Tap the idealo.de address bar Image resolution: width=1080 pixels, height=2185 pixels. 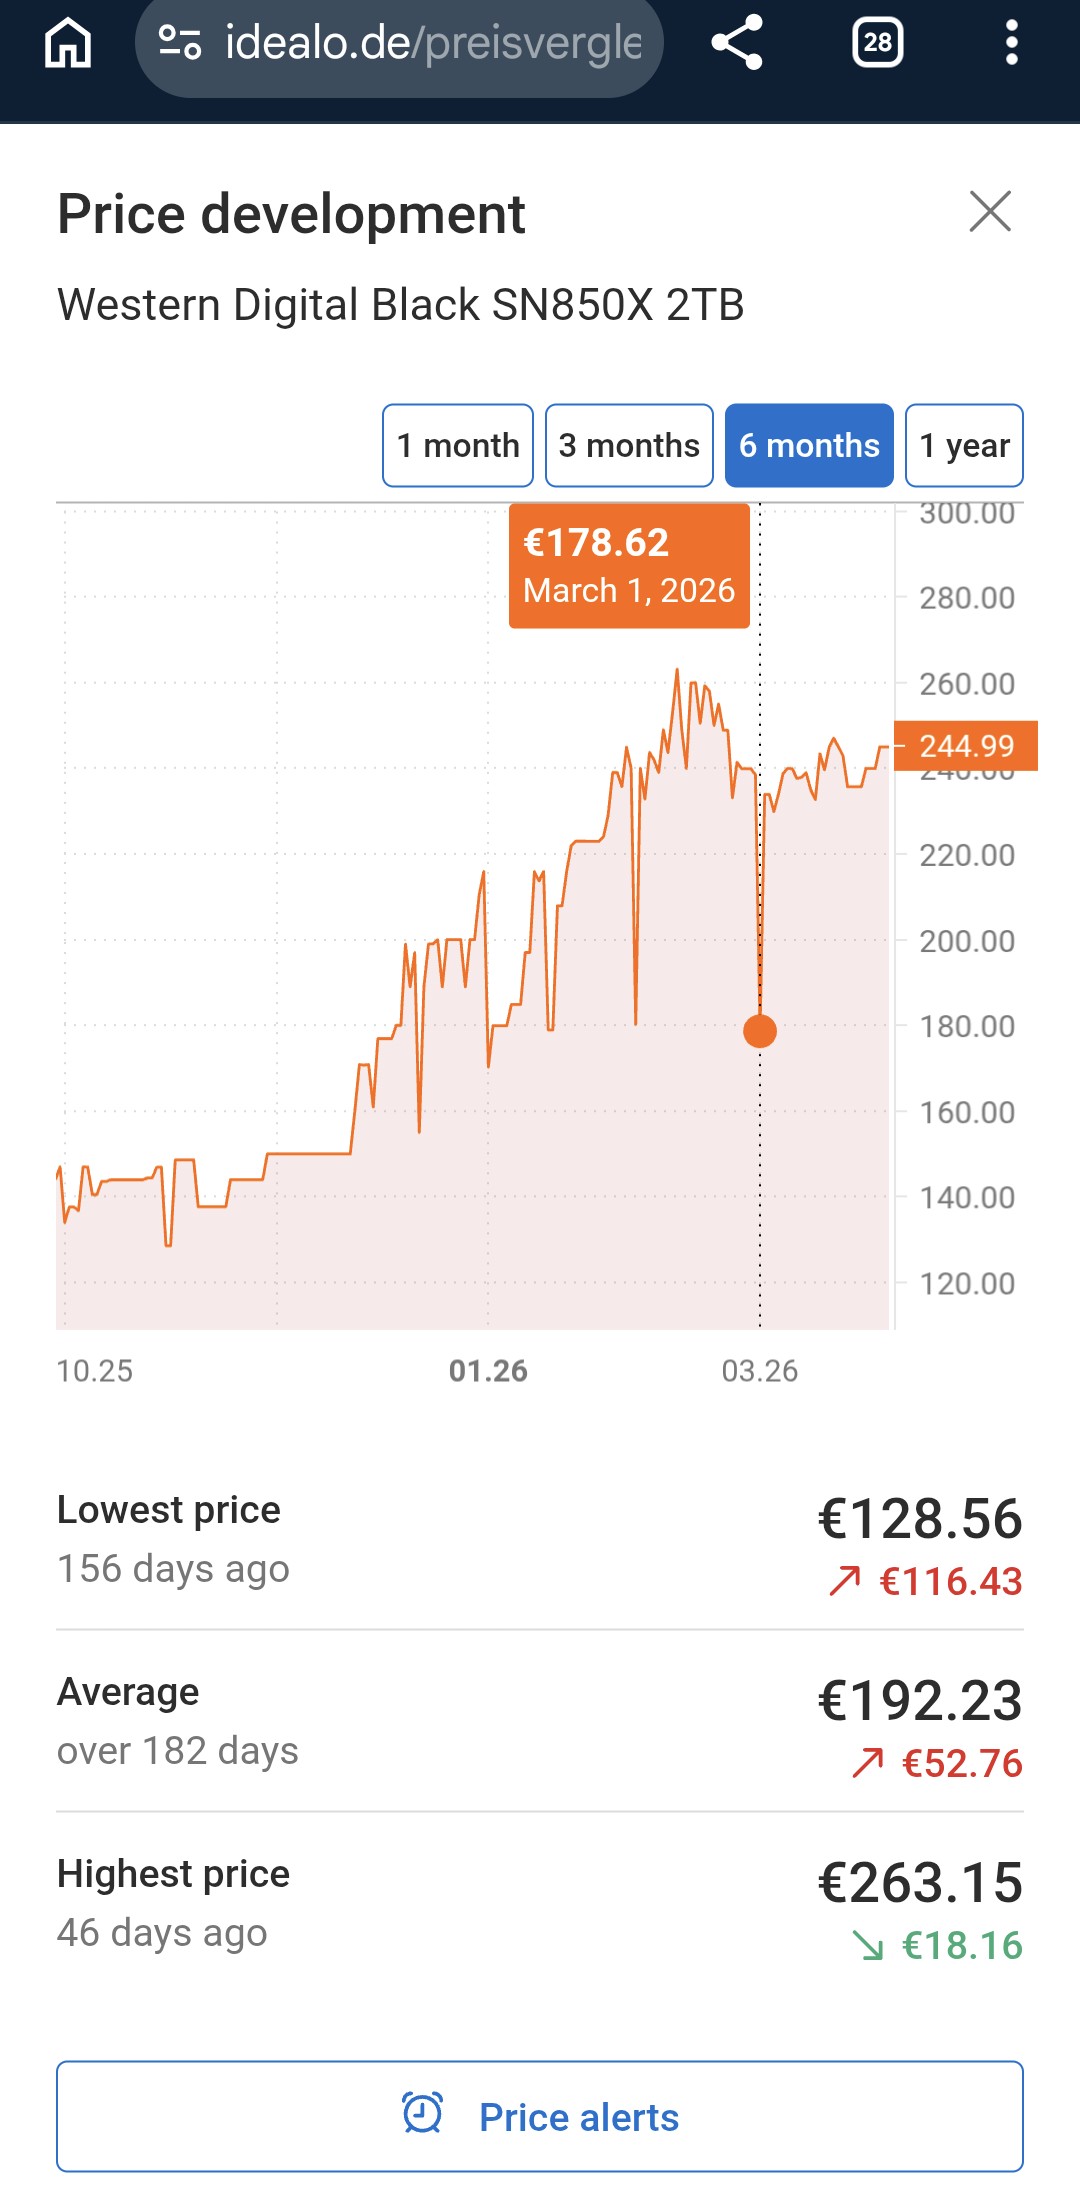(432, 43)
